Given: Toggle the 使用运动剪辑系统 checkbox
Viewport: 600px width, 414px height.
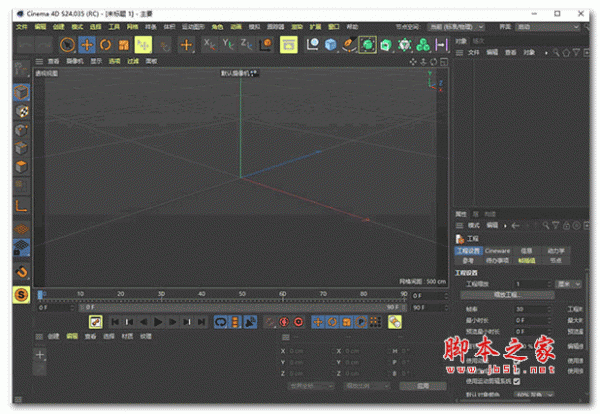Looking at the screenshot, I should click(x=516, y=381).
